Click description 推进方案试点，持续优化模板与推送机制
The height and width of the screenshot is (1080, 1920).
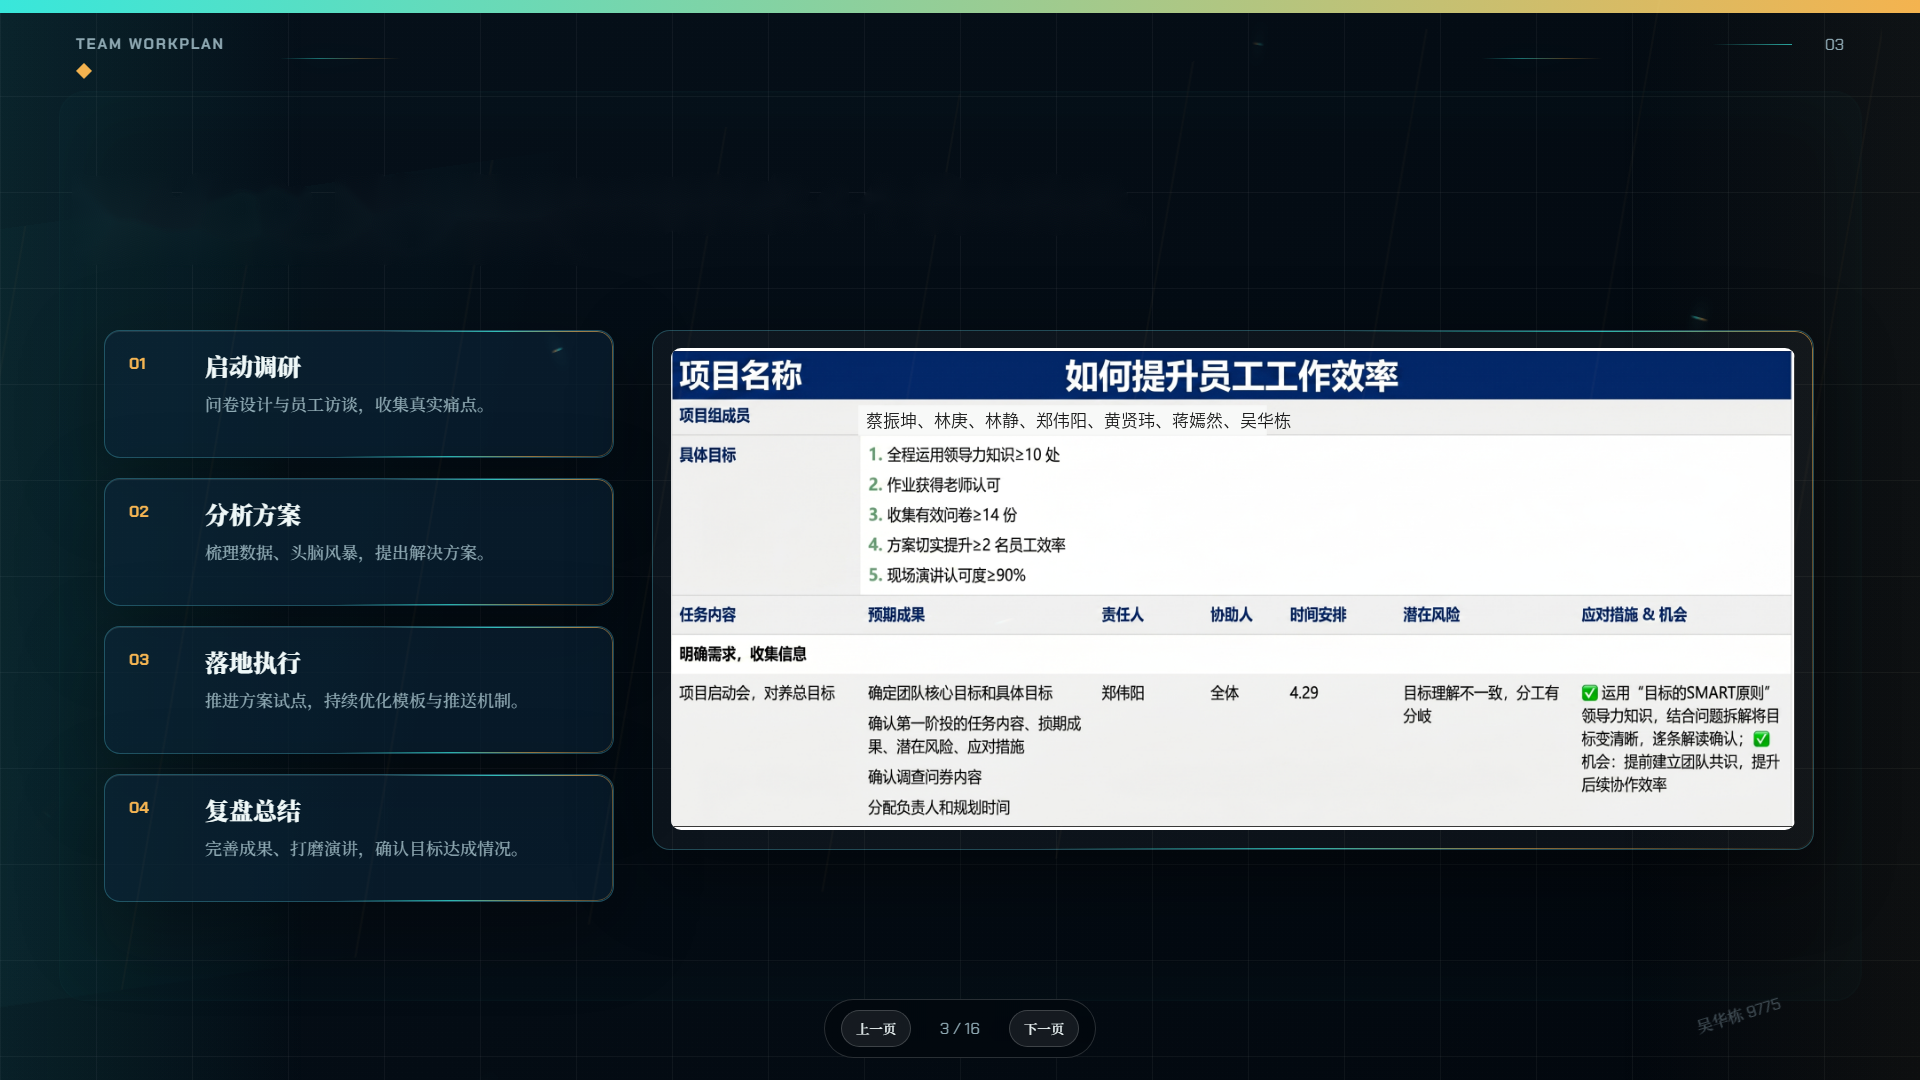tap(363, 701)
